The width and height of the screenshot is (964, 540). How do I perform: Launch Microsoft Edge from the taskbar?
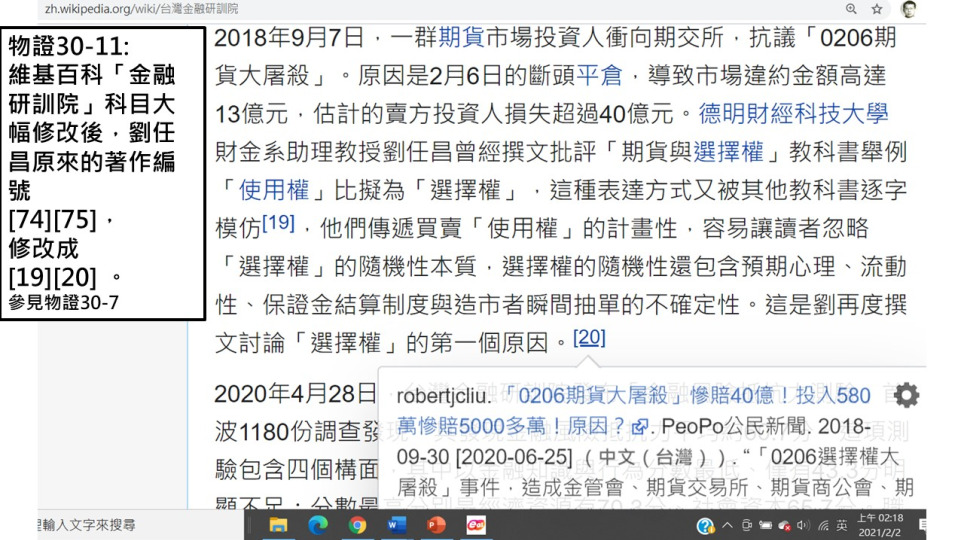click(318, 525)
